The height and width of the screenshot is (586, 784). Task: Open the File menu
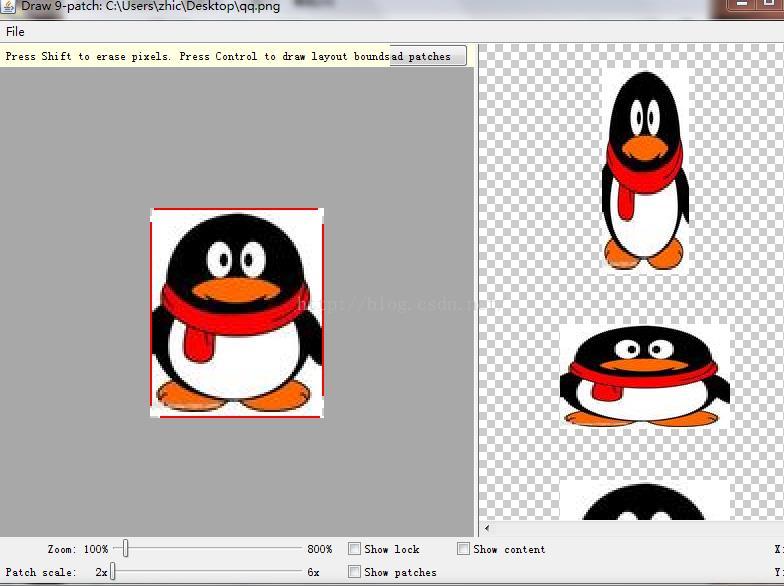pos(15,32)
